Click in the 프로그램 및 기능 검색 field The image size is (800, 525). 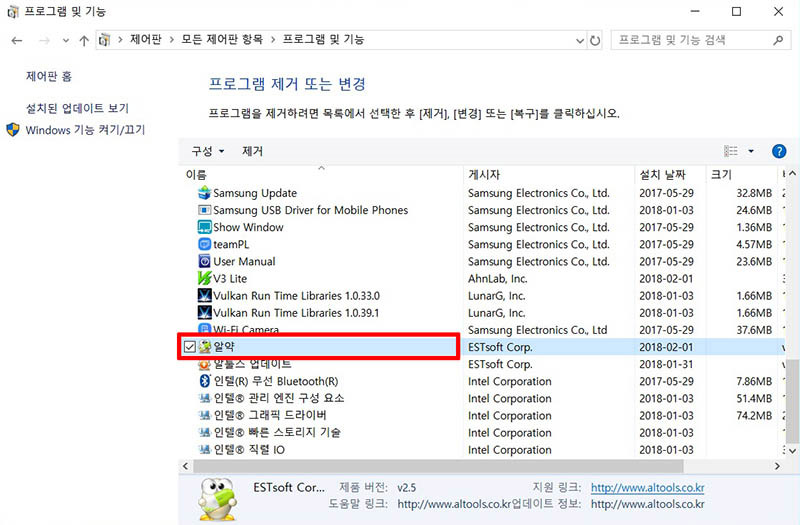pos(690,40)
